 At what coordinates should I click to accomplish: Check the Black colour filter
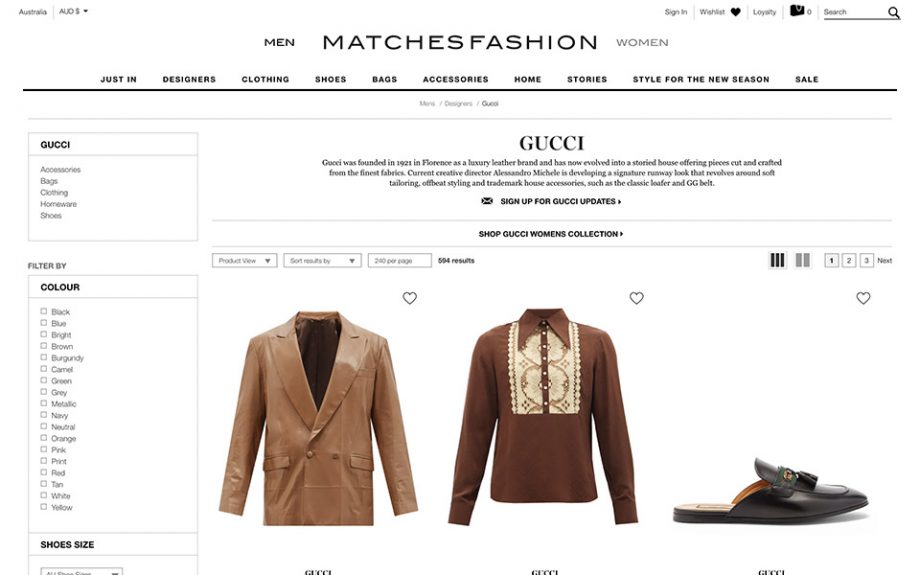pos(43,312)
